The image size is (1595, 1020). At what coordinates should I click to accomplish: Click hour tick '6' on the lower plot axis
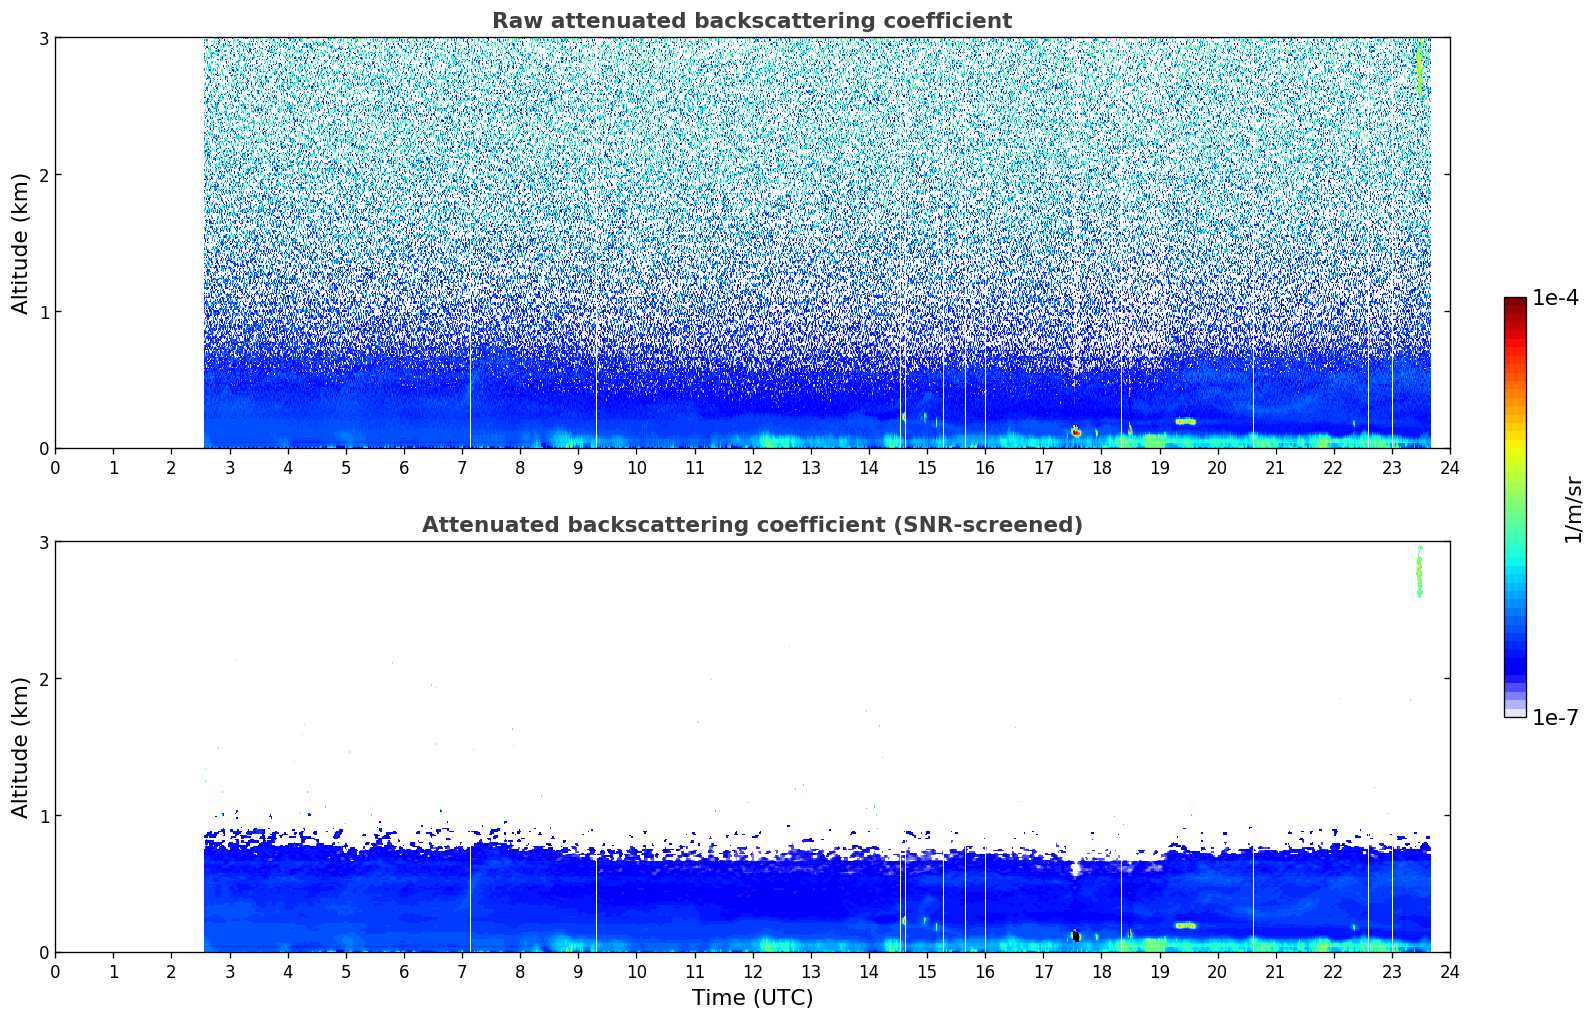pos(404,971)
